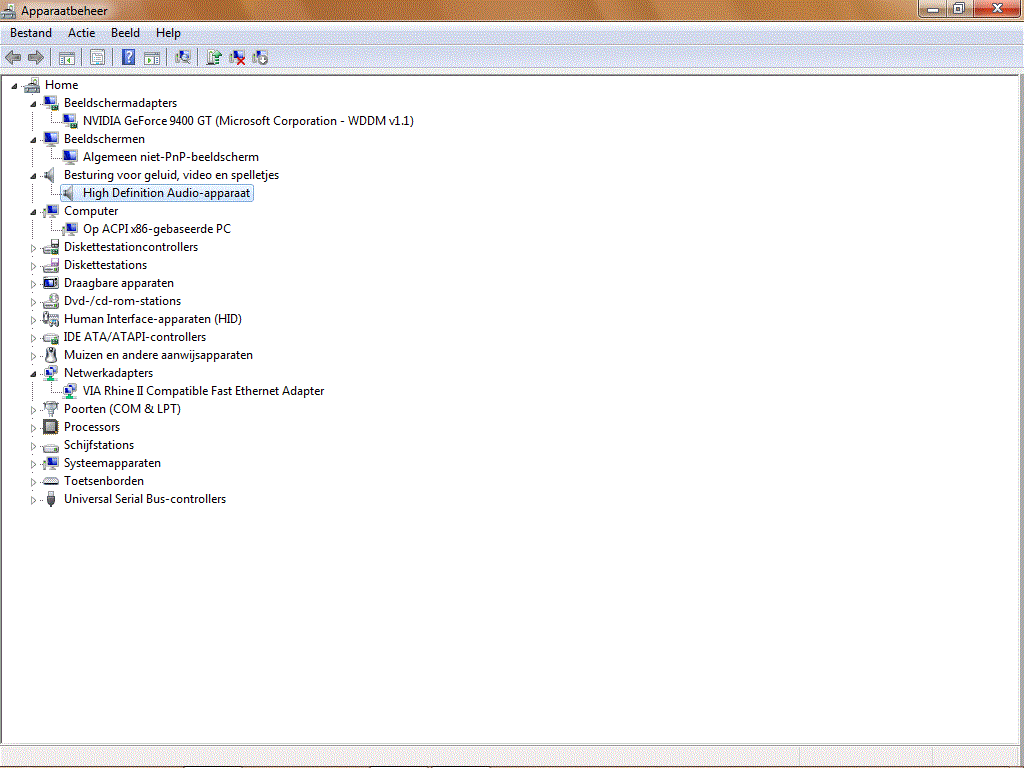1024x768 pixels.
Task: Click the Dvd-/cd-rom-stations disc icon
Action: (x=51, y=301)
